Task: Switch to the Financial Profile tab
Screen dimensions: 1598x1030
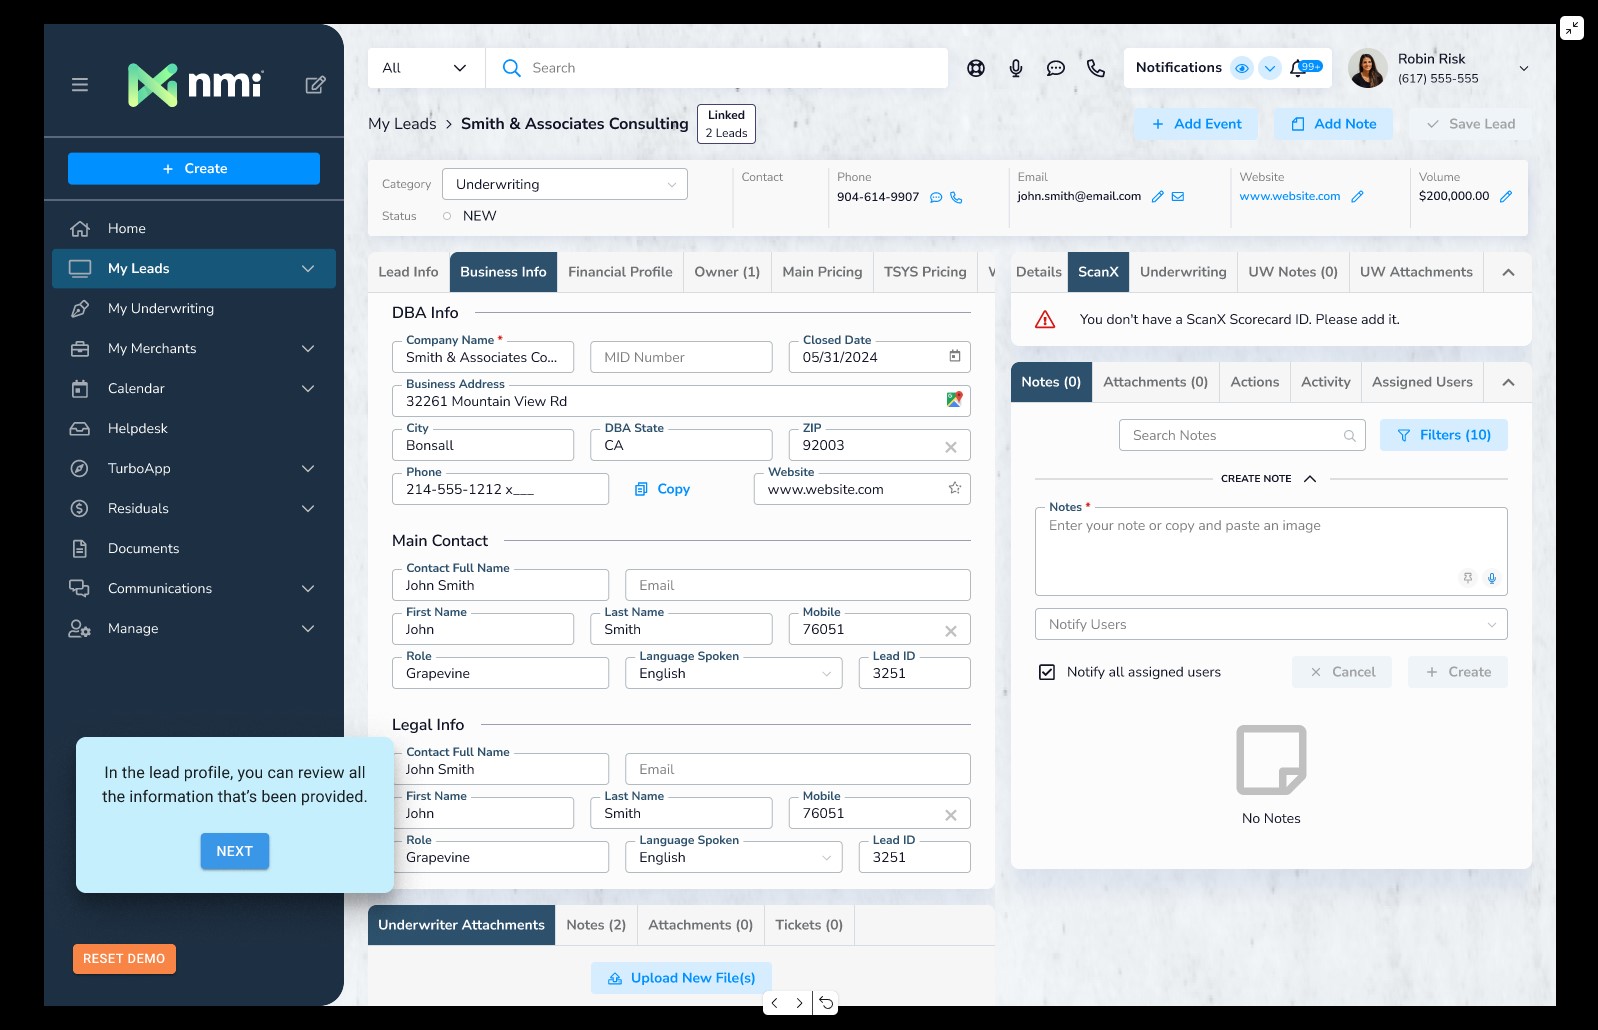Action: pyautogui.click(x=620, y=272)
